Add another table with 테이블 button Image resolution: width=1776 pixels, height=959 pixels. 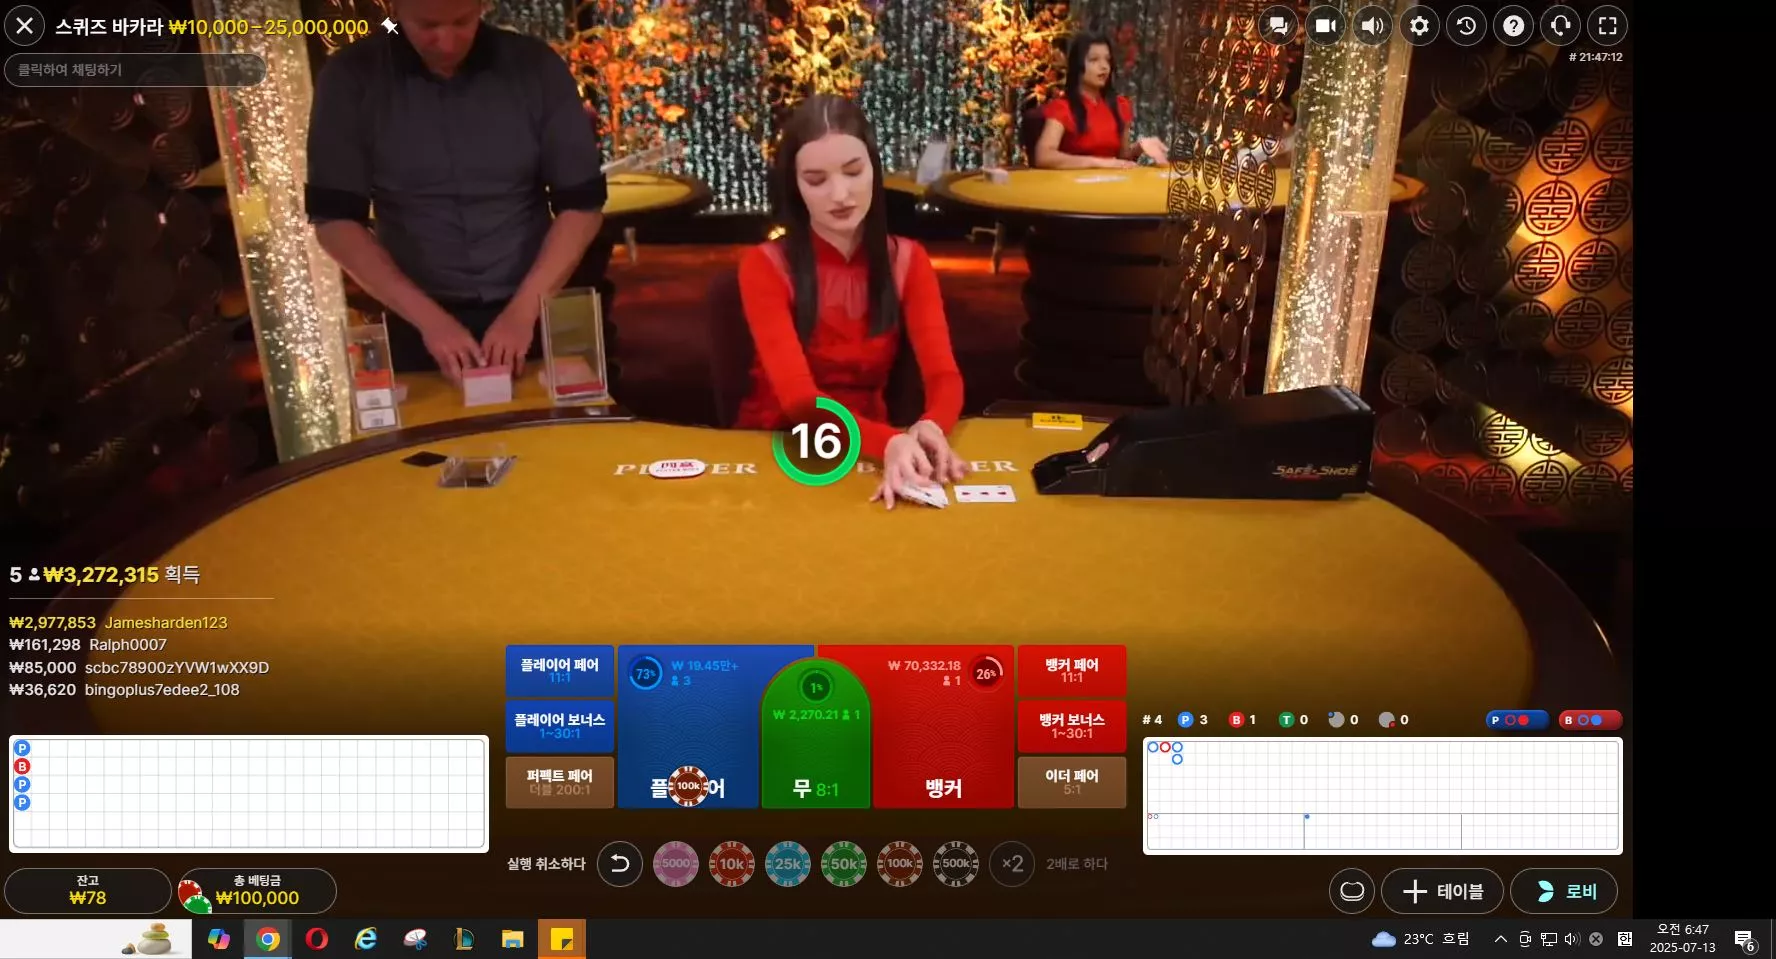tap(1442, 891)
